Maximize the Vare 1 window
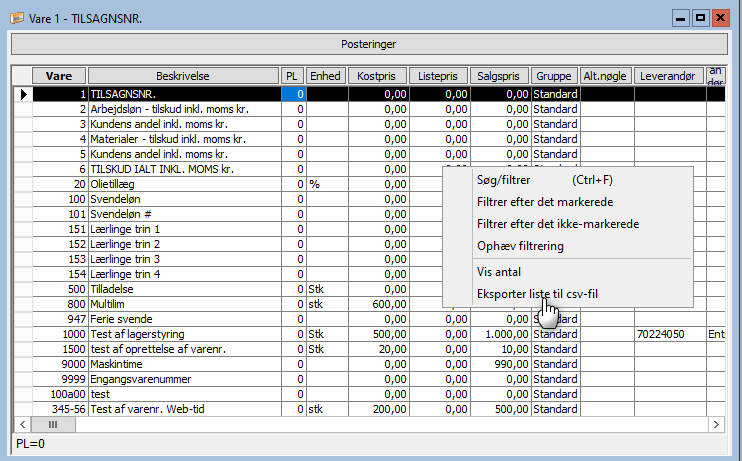Viewport: 742px width, 461px height. [700, 18]
